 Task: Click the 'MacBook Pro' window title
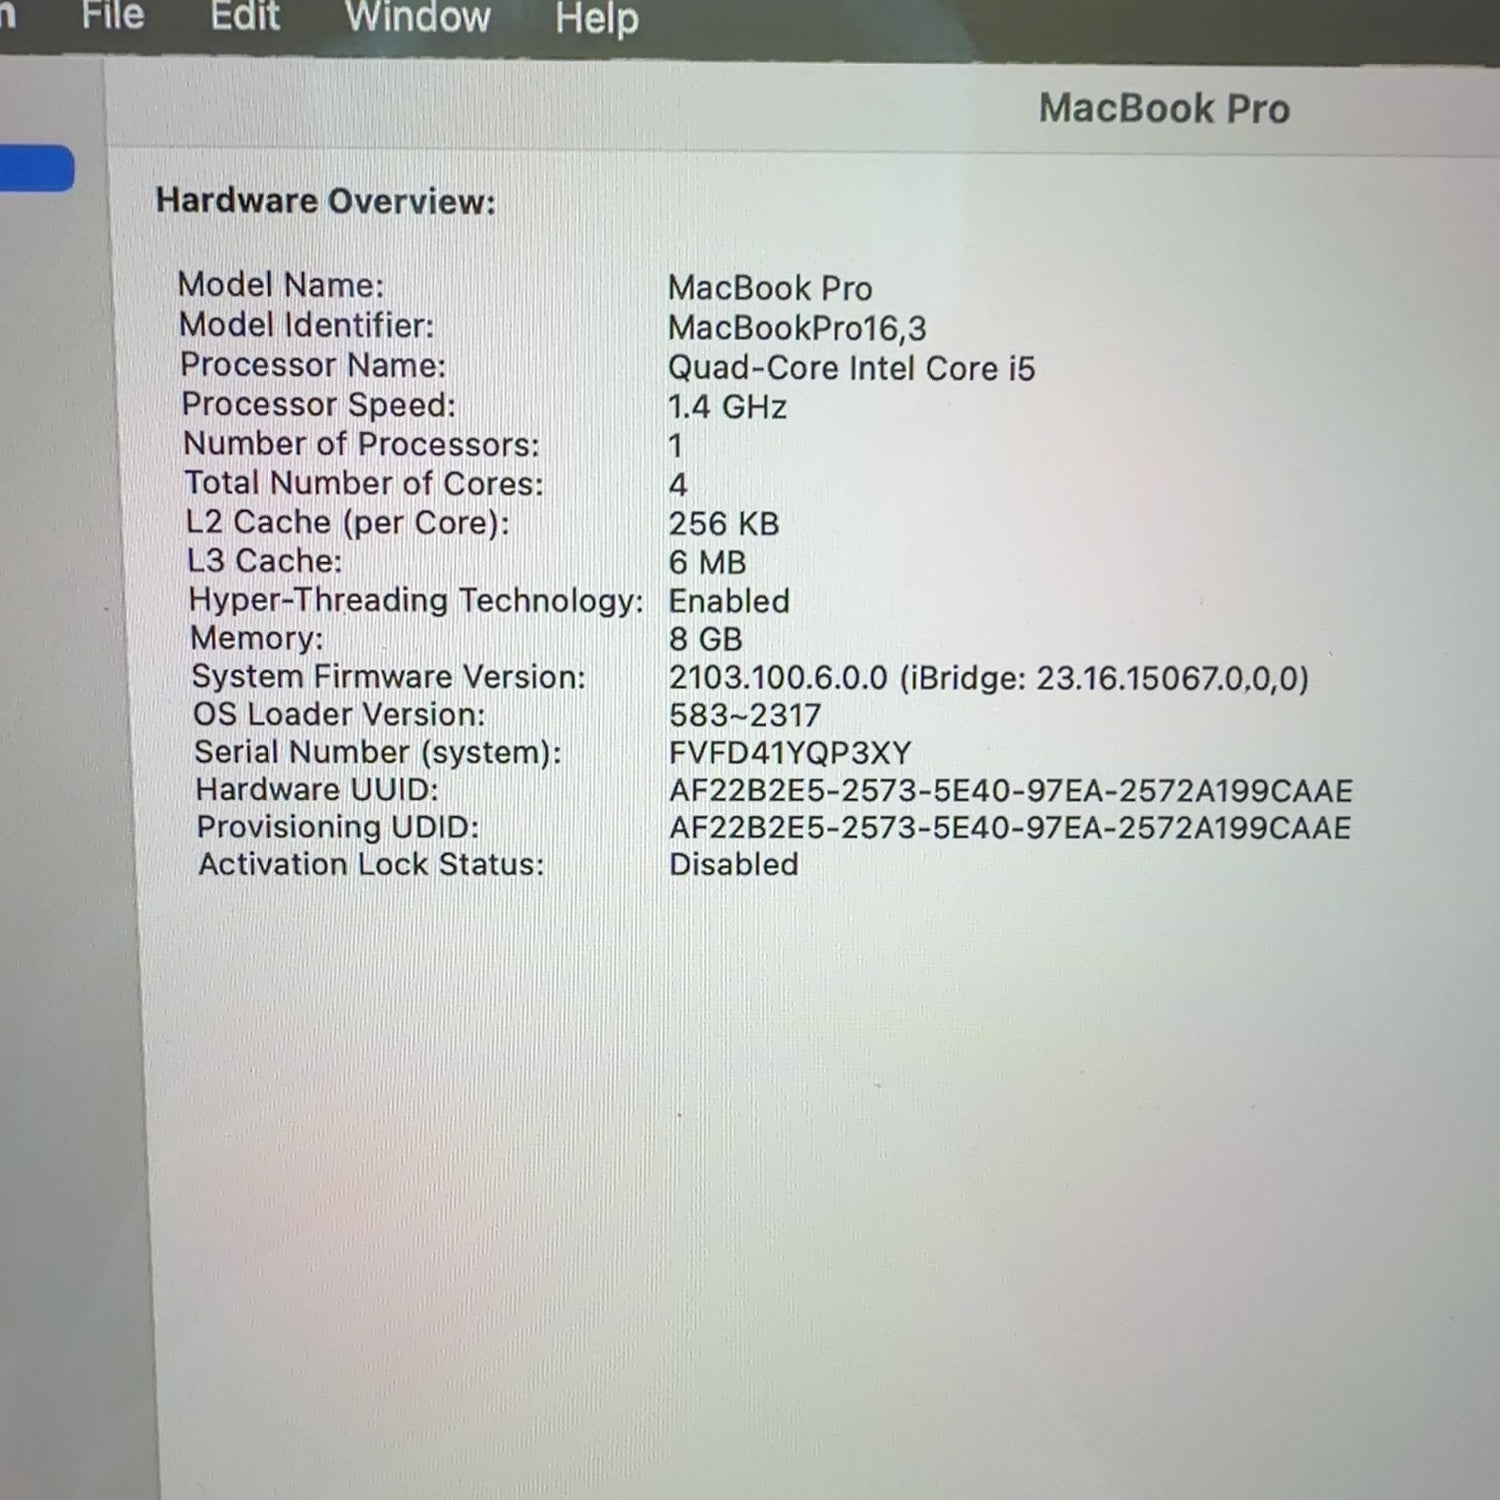point(1164,108)
